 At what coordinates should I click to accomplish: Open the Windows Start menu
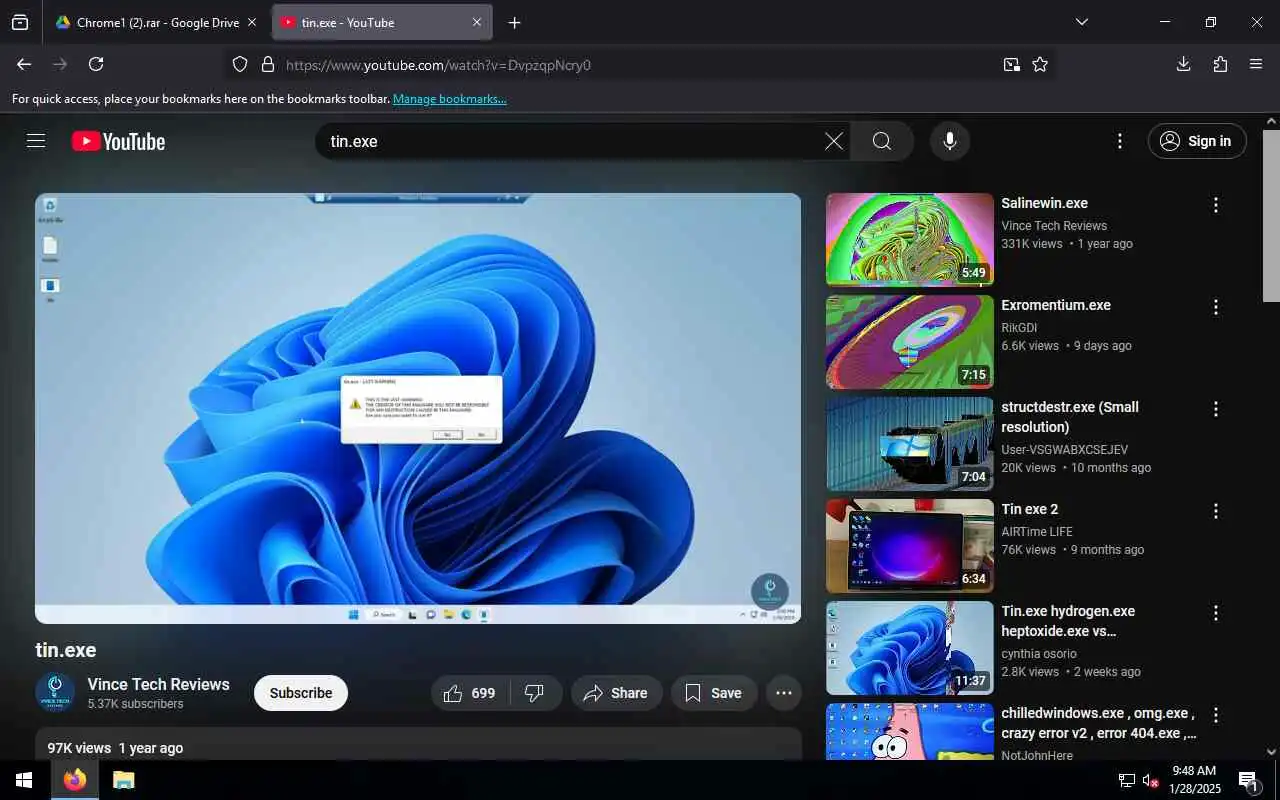24,780
